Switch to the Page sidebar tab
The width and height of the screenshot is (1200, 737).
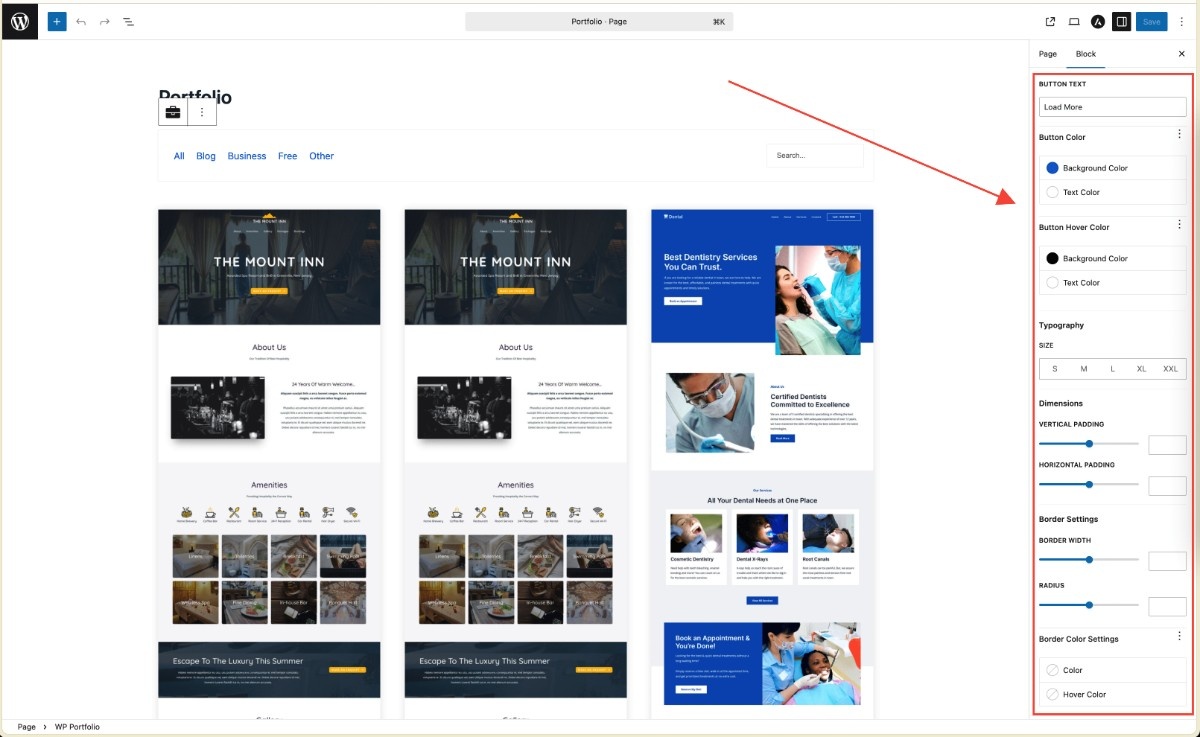click(1048, 54)
